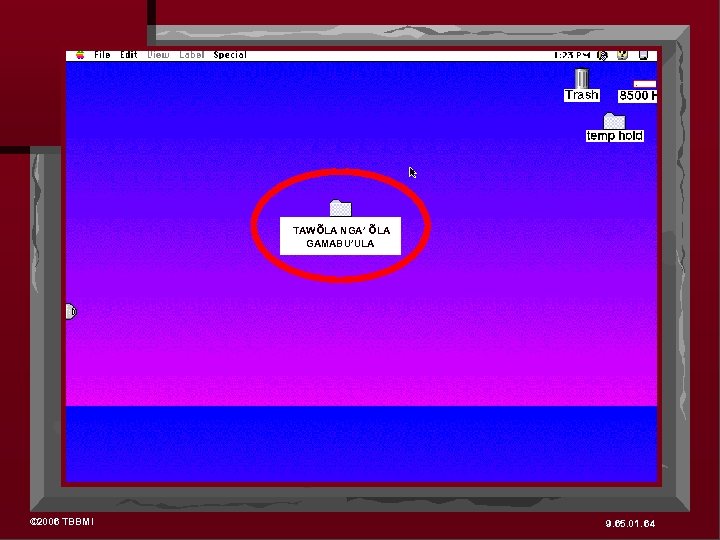
Task: Open the Special menu
Action: 230,55
